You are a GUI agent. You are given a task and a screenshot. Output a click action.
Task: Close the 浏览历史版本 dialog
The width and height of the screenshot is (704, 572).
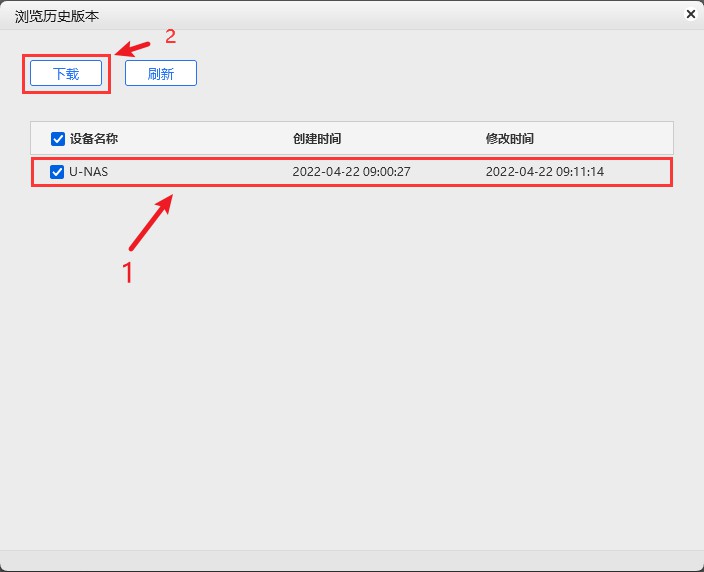point(690,15)
